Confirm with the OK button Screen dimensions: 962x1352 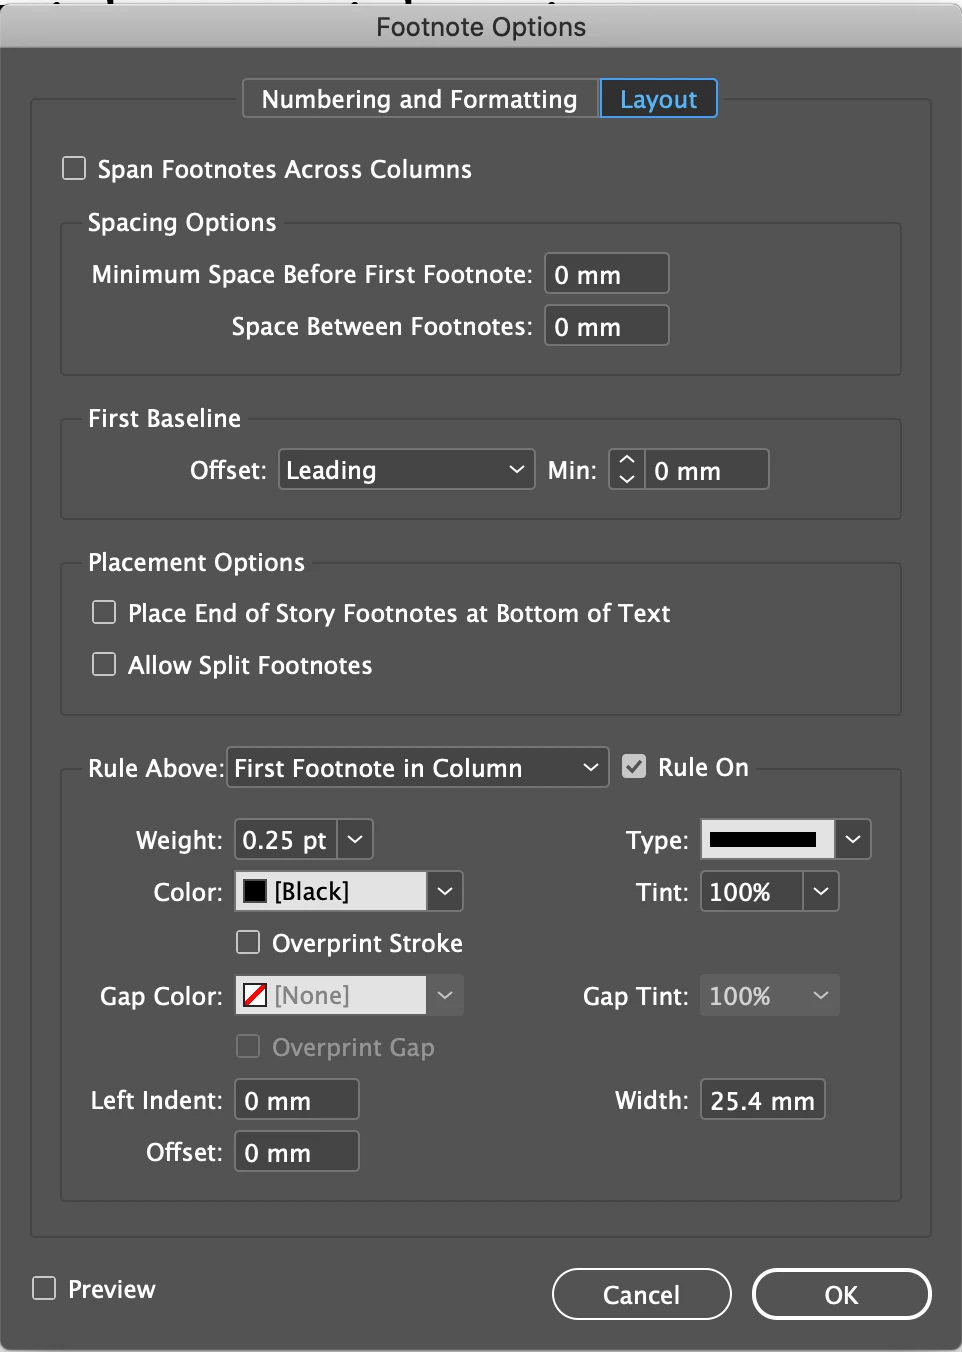tap(841, 1295)
